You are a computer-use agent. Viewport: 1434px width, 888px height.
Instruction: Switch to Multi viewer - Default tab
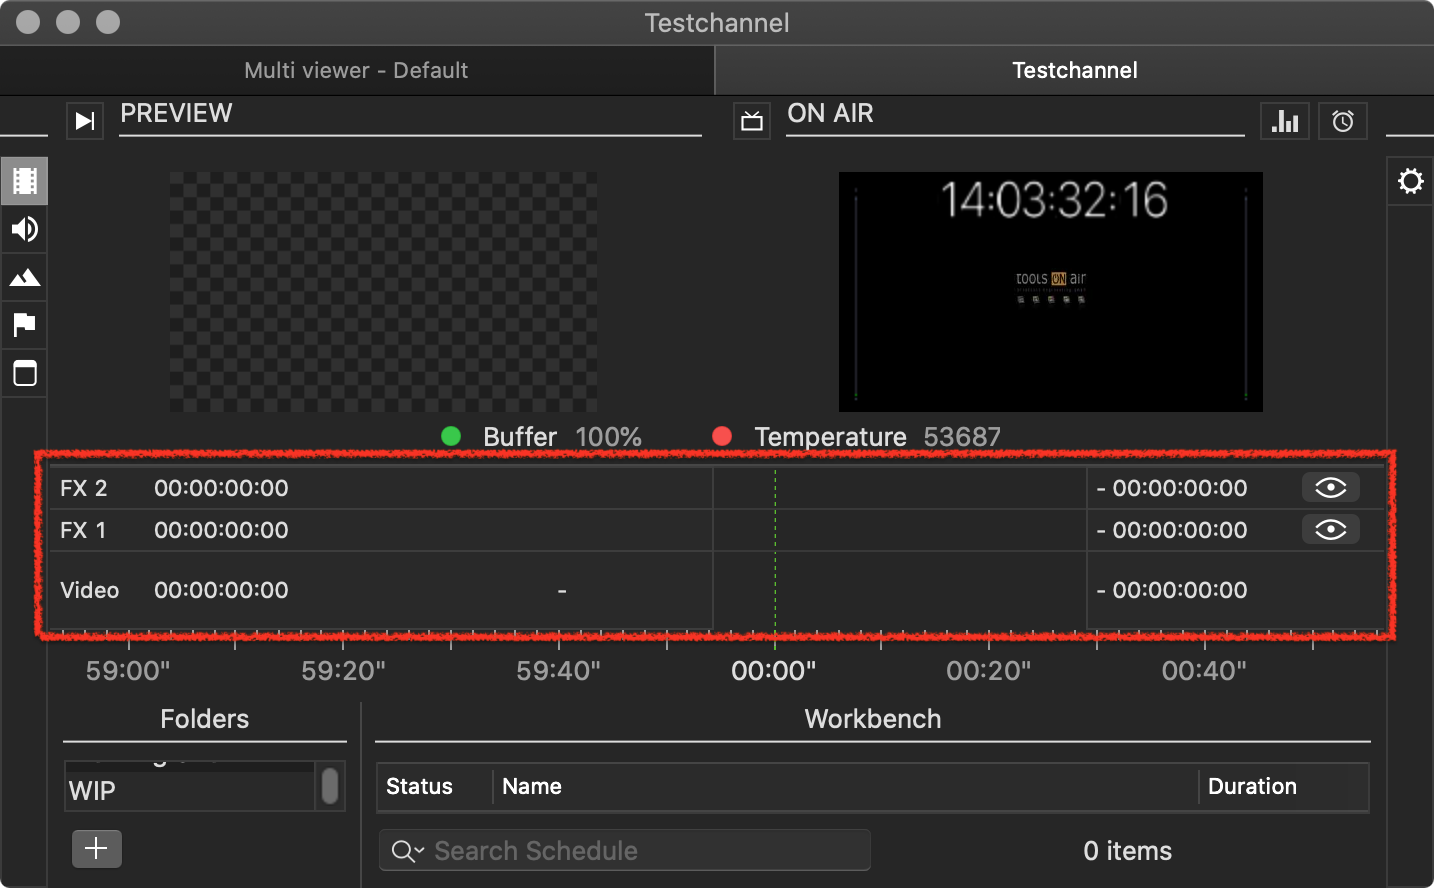tap(356, 70)
